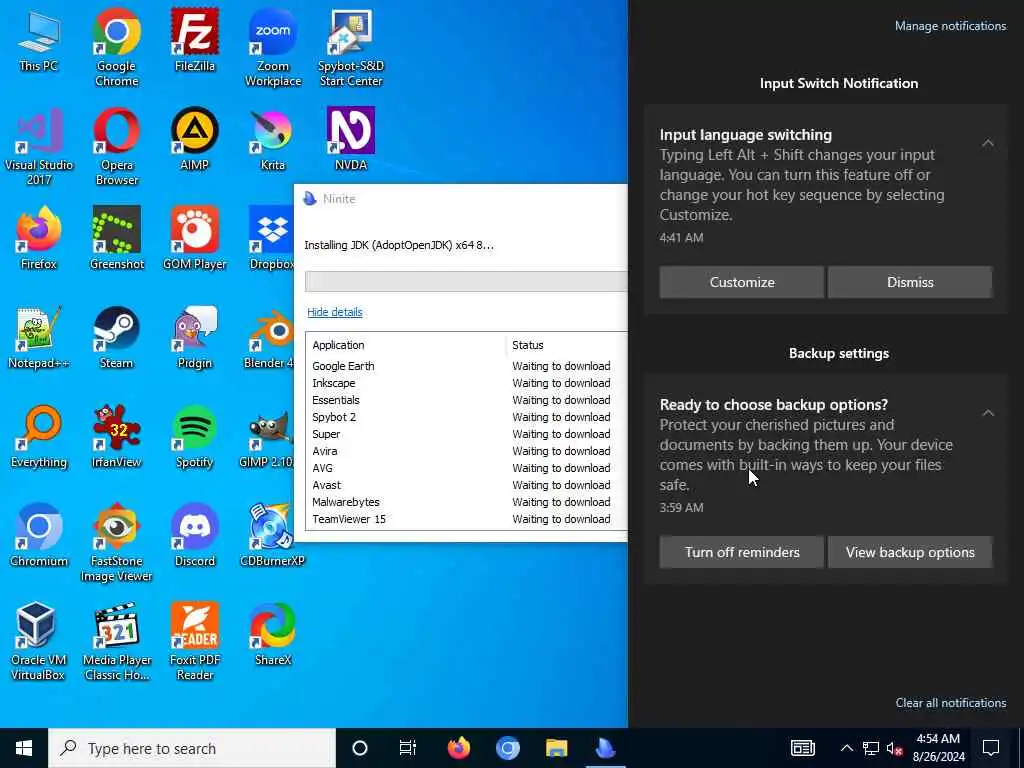
Task: Click Application column header in Ninite
Action: point(406,345)
